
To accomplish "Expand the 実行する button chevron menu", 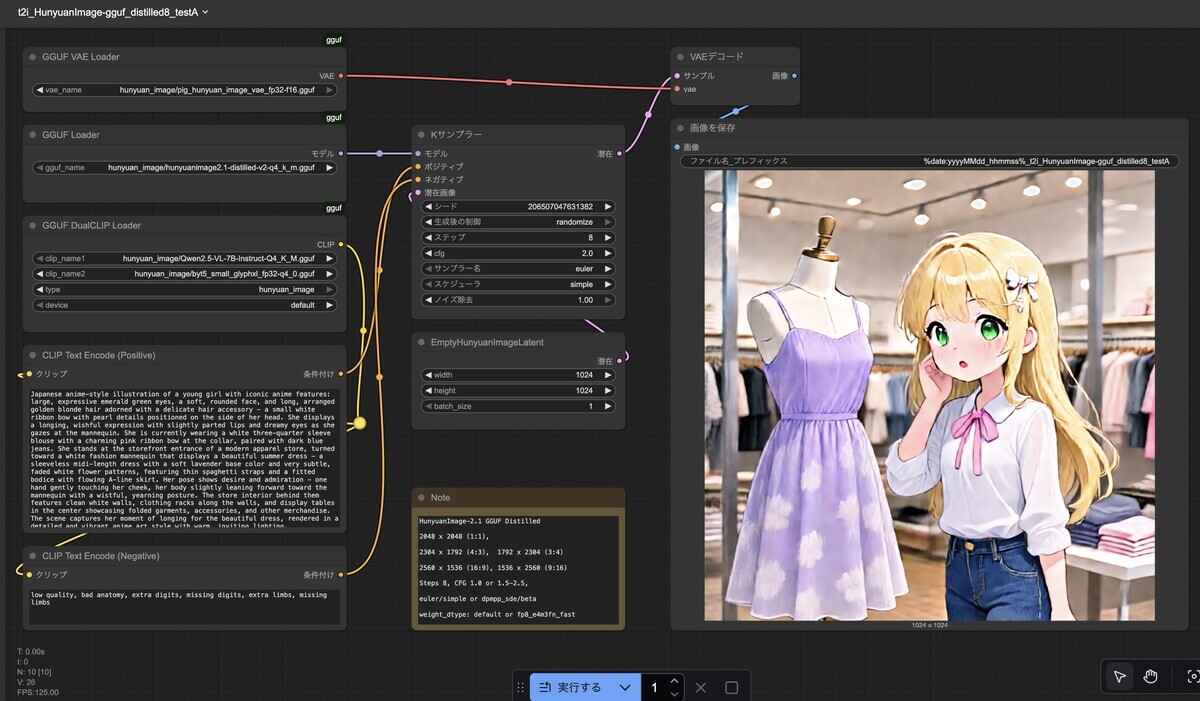I will tap(625, 687).
